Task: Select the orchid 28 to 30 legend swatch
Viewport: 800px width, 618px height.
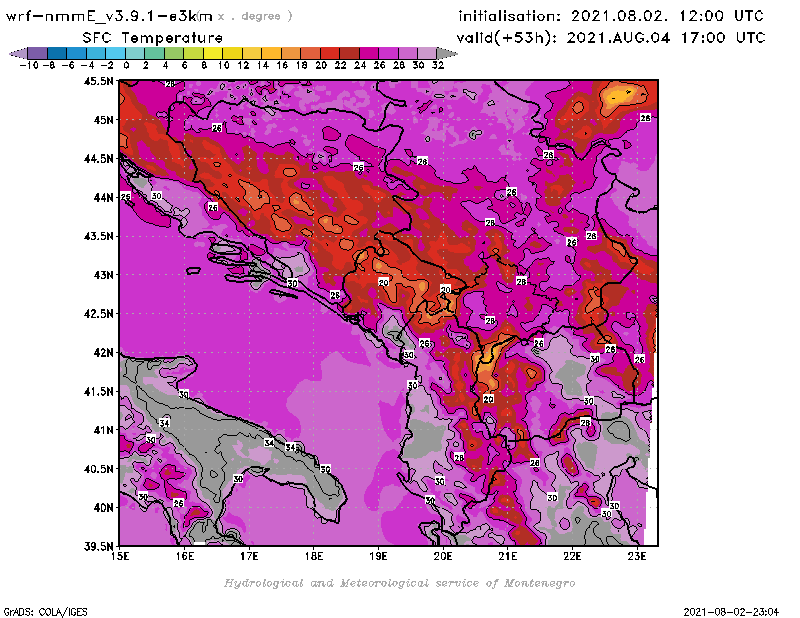Action: 408,53
